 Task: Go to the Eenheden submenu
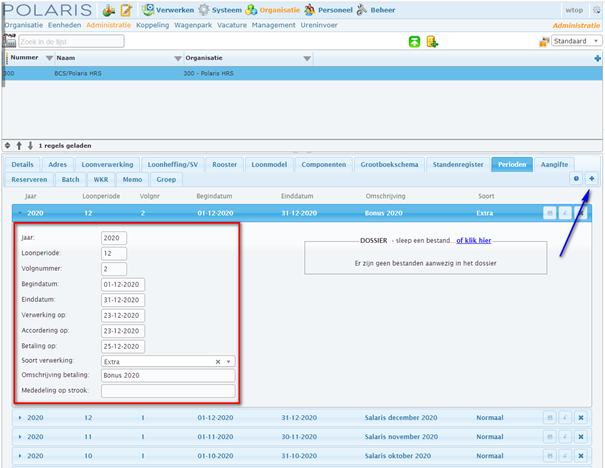pyautogui.click(x=64, y=25)
